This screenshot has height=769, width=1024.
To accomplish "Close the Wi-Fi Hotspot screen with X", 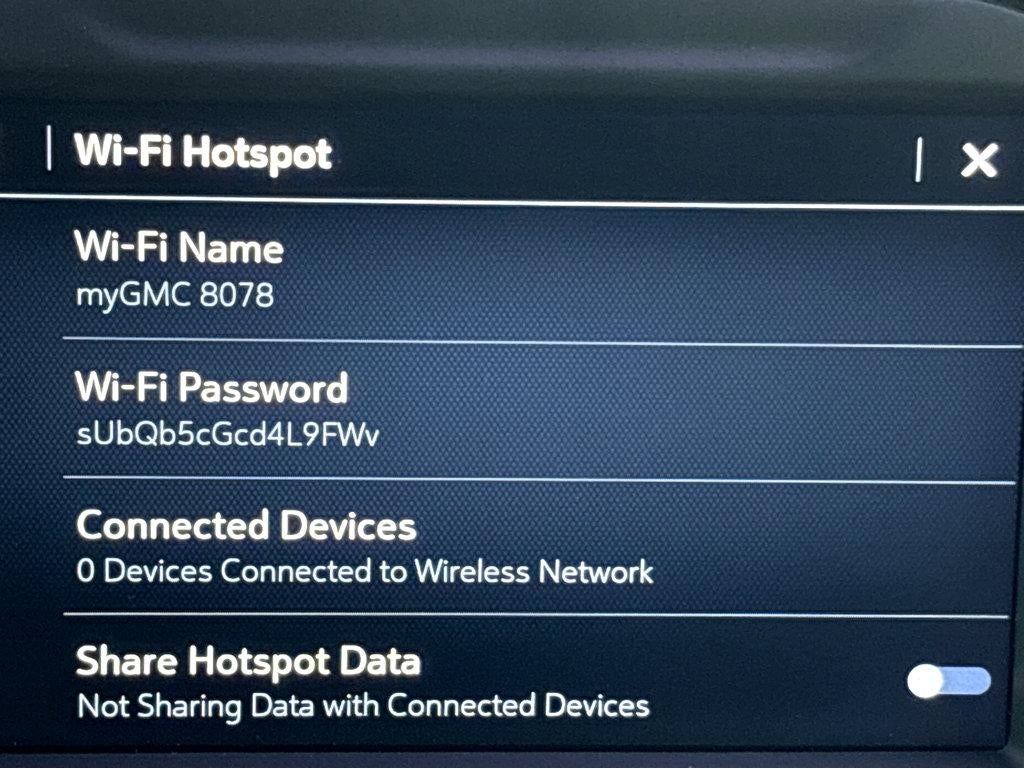I will coord(979,160).
